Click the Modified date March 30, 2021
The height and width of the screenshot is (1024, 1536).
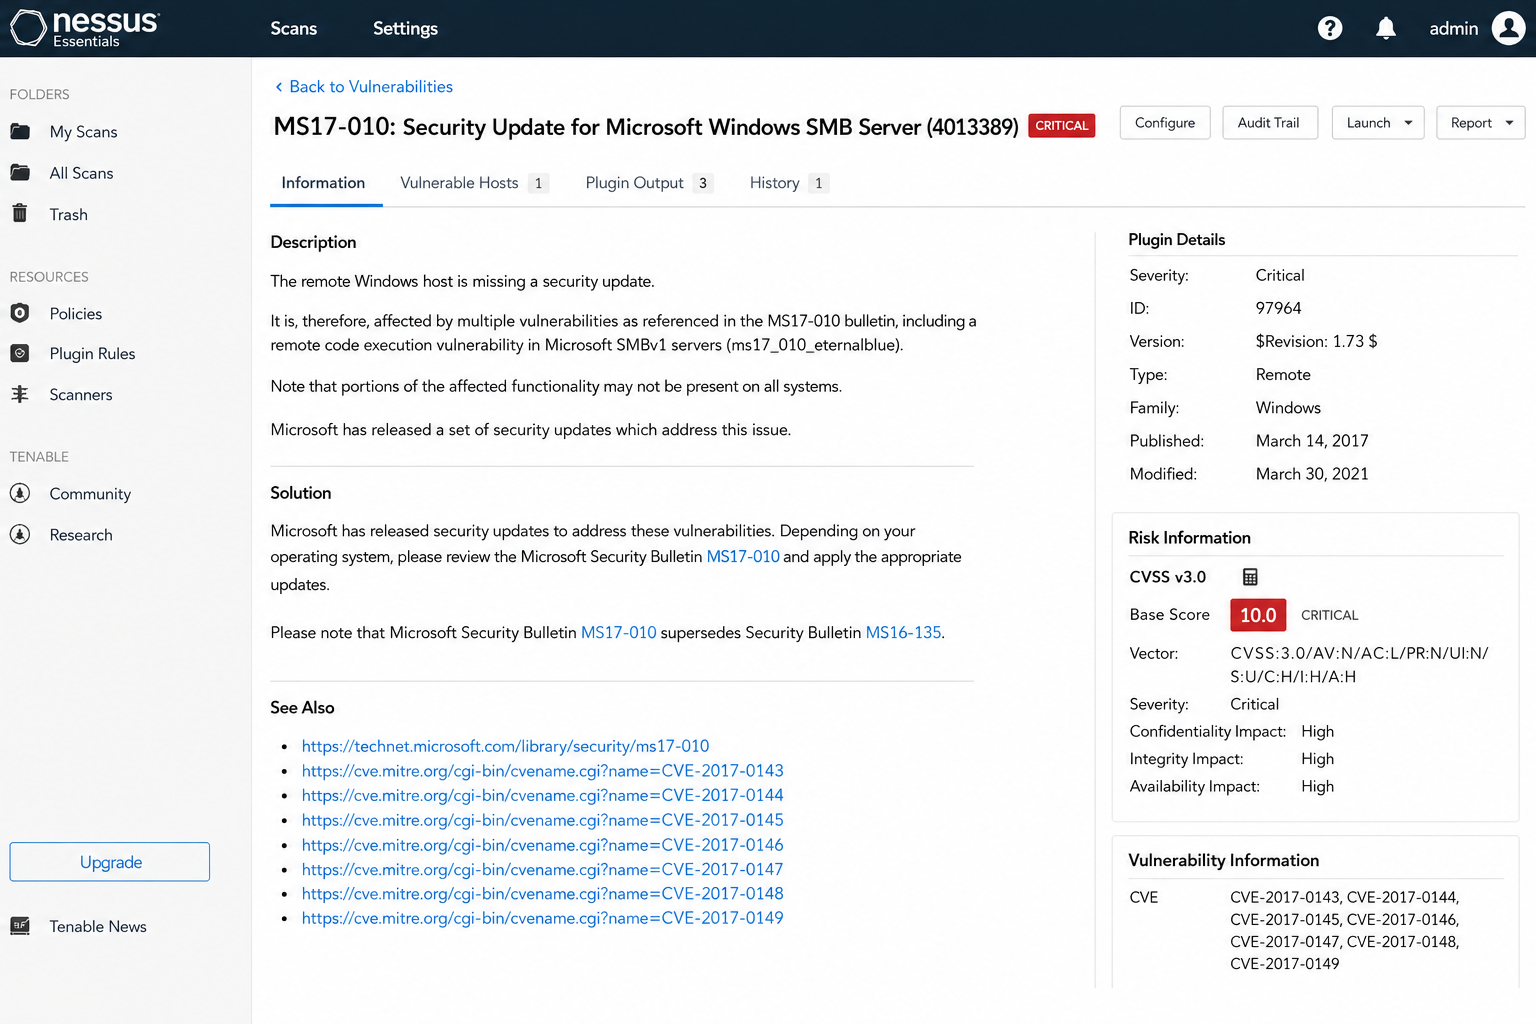1312,474
